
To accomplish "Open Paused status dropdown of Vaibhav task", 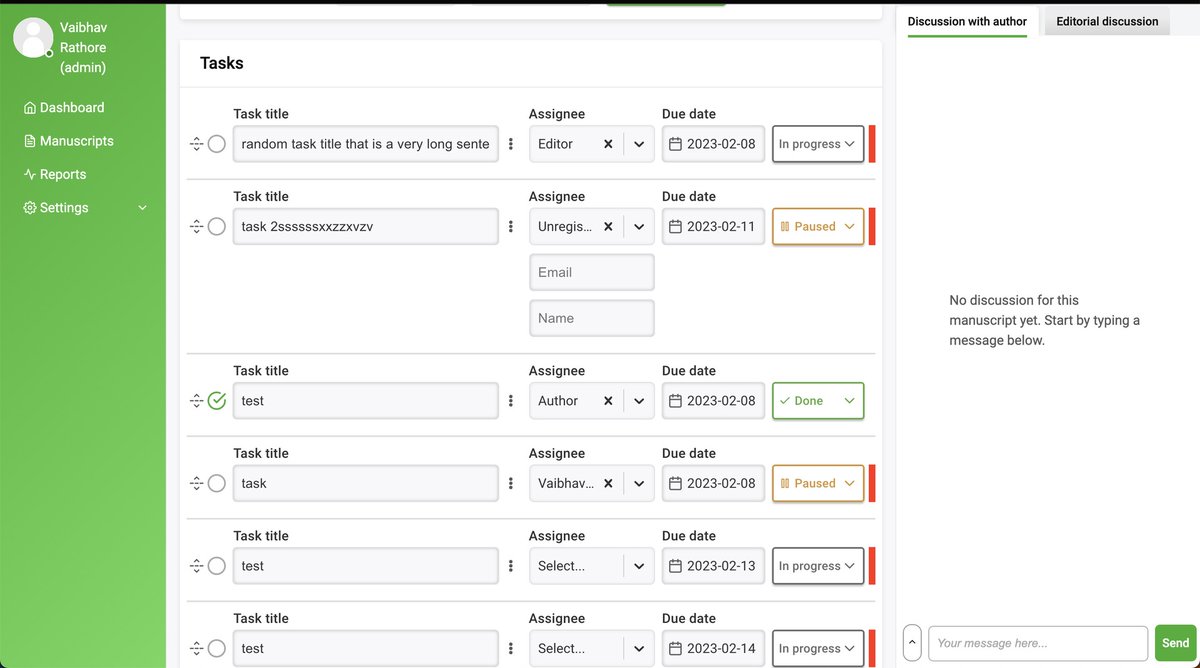I will 818,483.
